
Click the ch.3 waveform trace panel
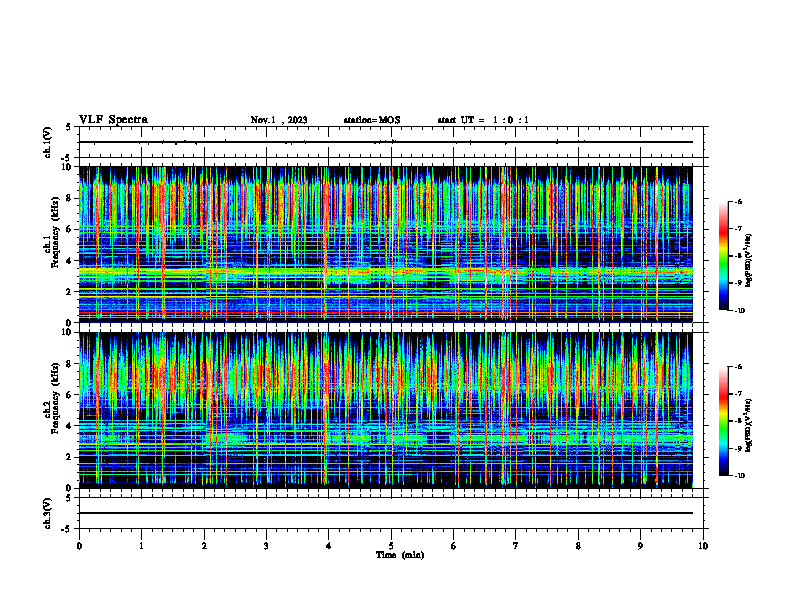(391, 513)
